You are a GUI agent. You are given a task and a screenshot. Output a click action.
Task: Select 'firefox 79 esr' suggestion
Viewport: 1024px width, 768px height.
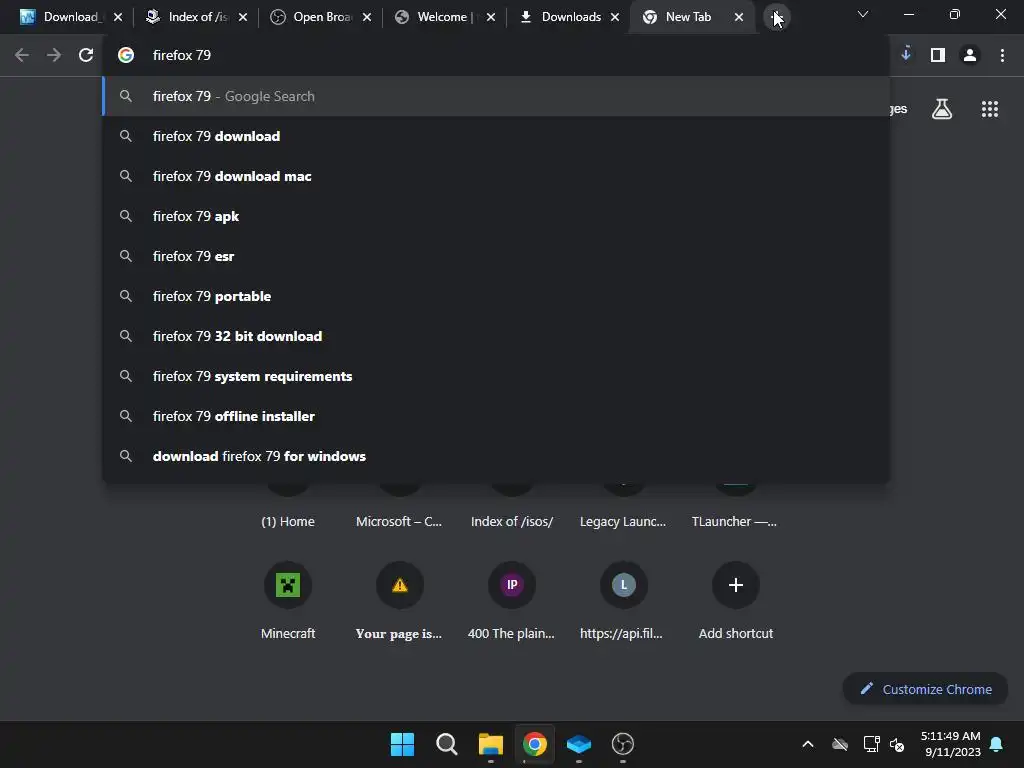pyautogui.click(x=496, y=256)
